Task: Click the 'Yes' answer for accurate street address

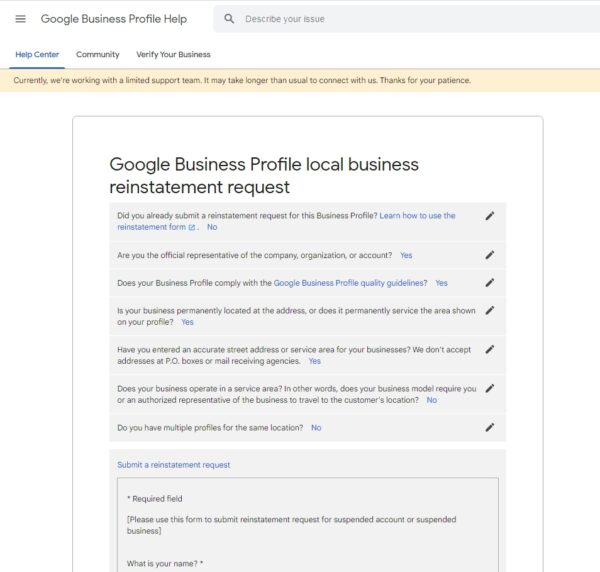Action: 315,361
